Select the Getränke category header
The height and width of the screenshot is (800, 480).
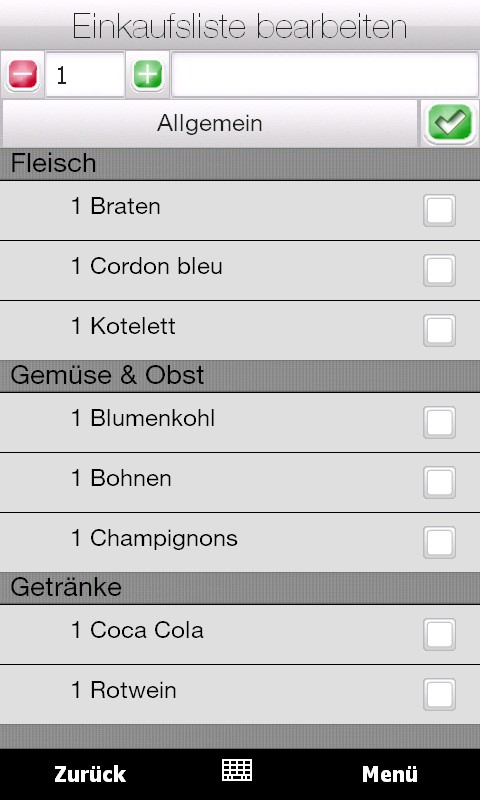(x=240, y=588)
